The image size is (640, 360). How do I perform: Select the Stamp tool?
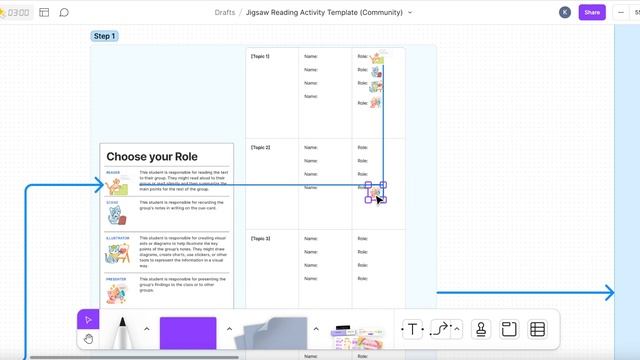coord(481,329)
